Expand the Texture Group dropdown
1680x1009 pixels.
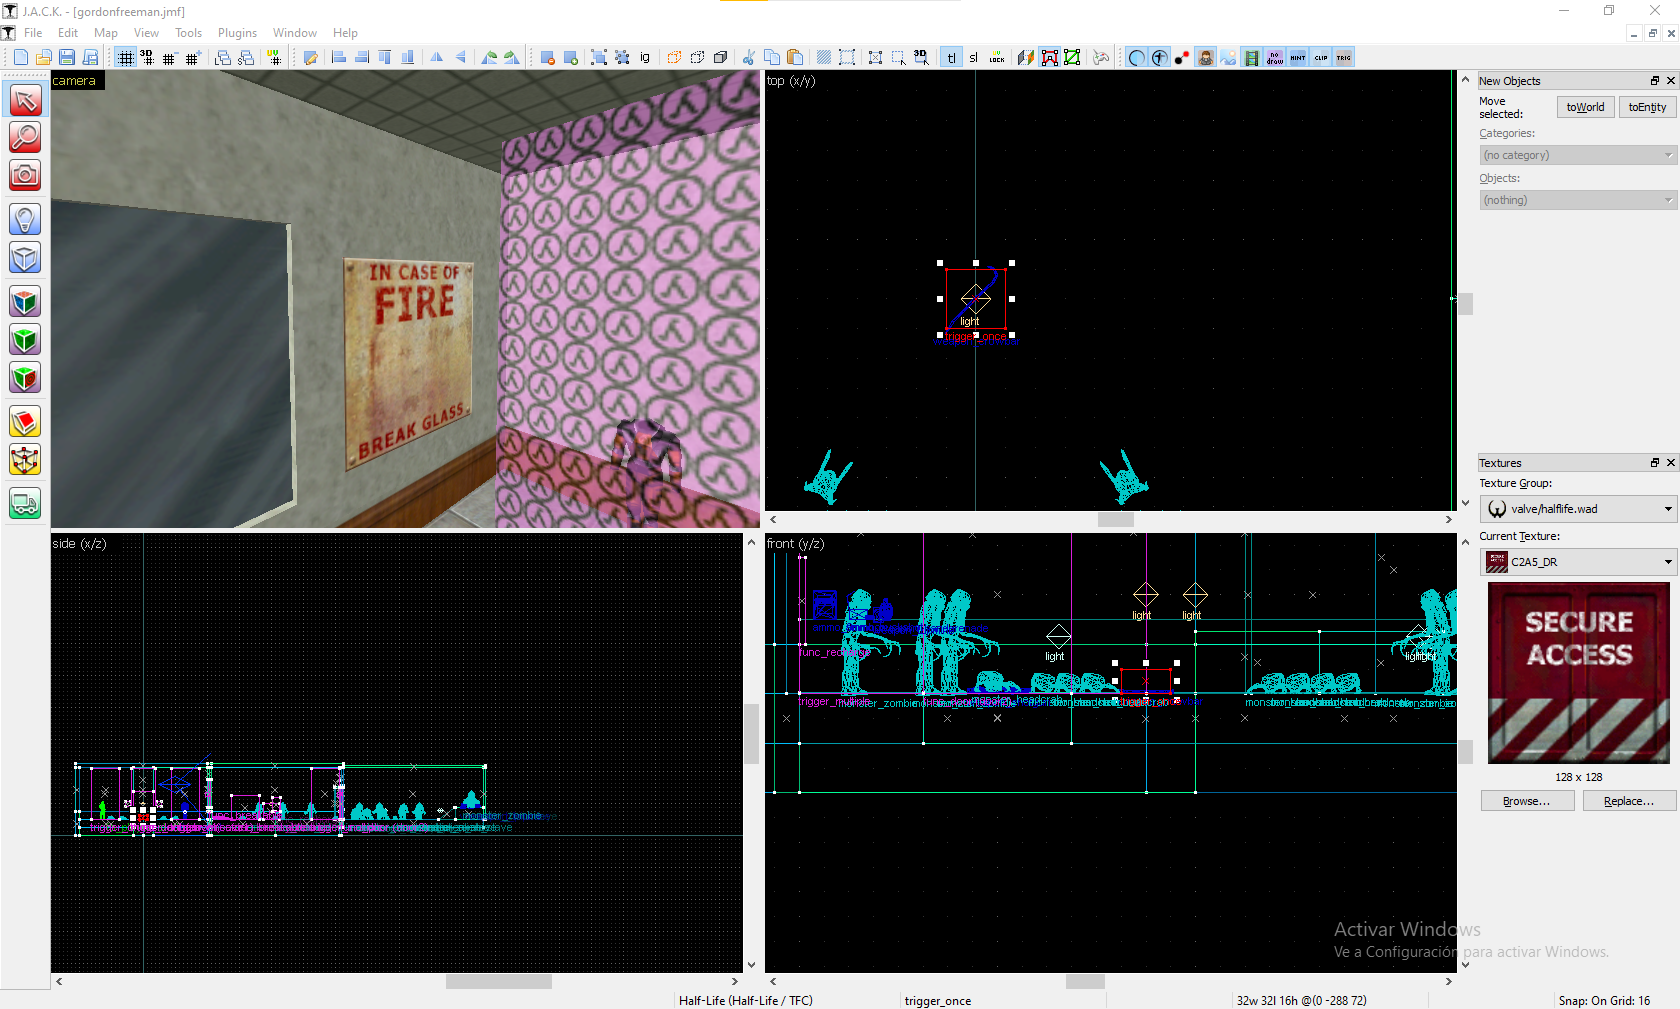tap(1577, 509)
